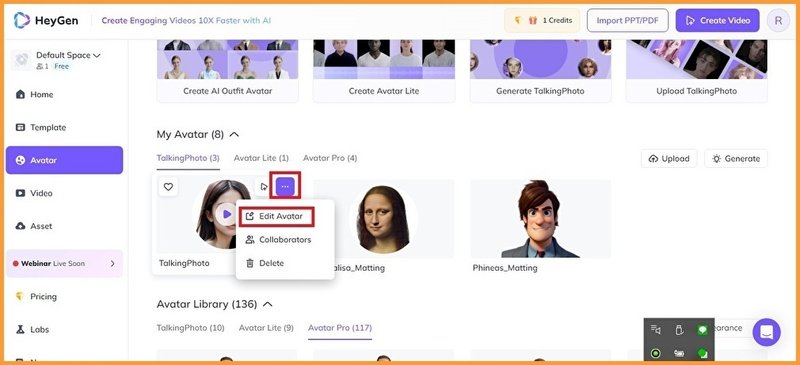800x365 pixels.
Task: Open Upload TalkingPhoto card
Action: coord(696,71)
